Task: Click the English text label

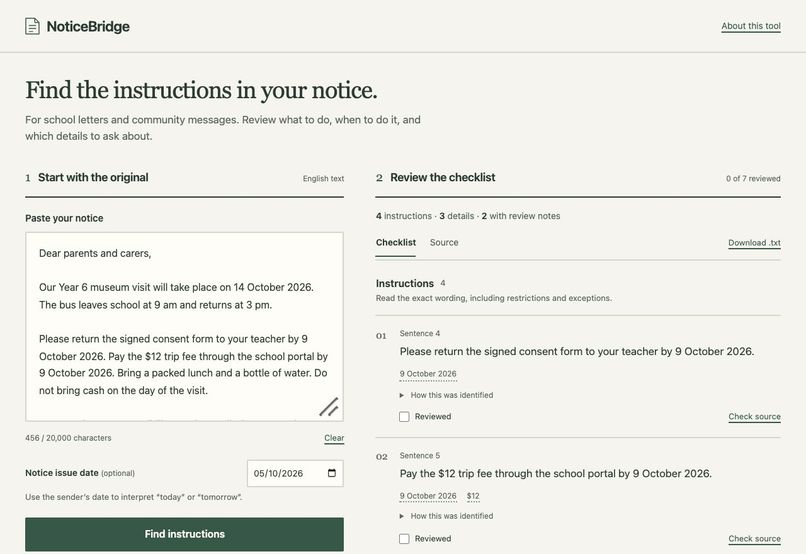Action: (323, 178)
